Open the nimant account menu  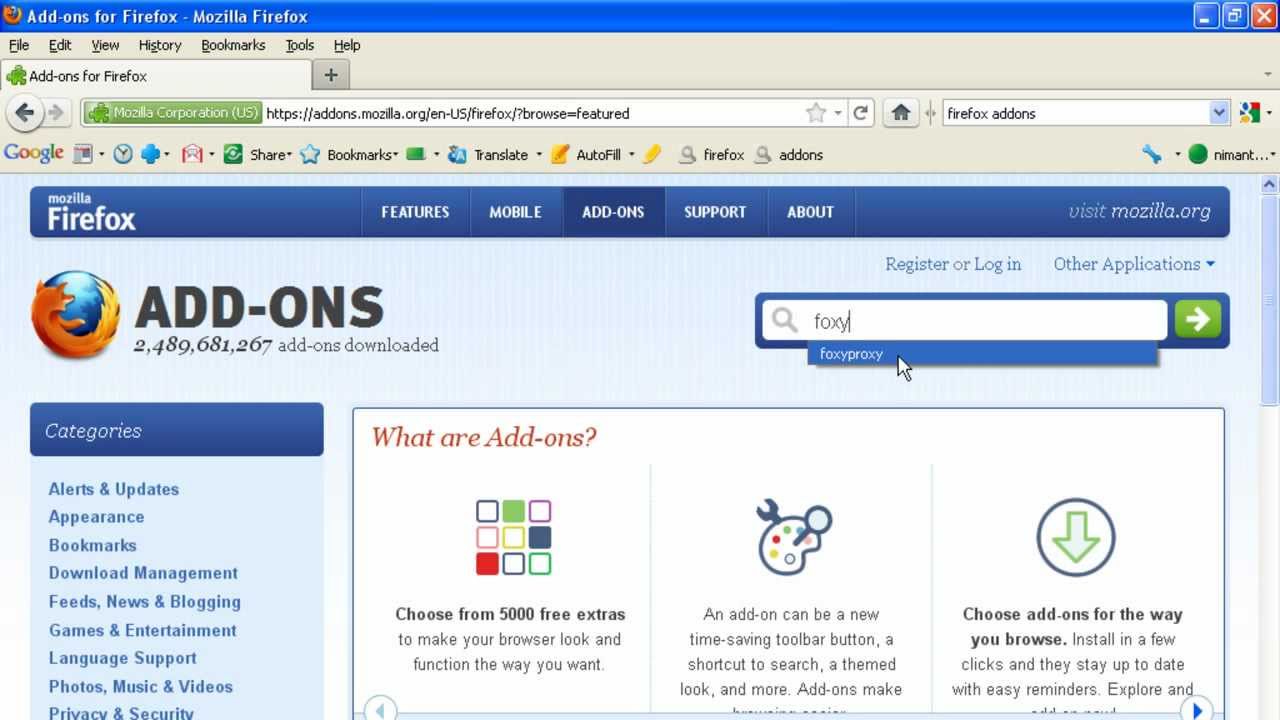(x=1232, y=154)
